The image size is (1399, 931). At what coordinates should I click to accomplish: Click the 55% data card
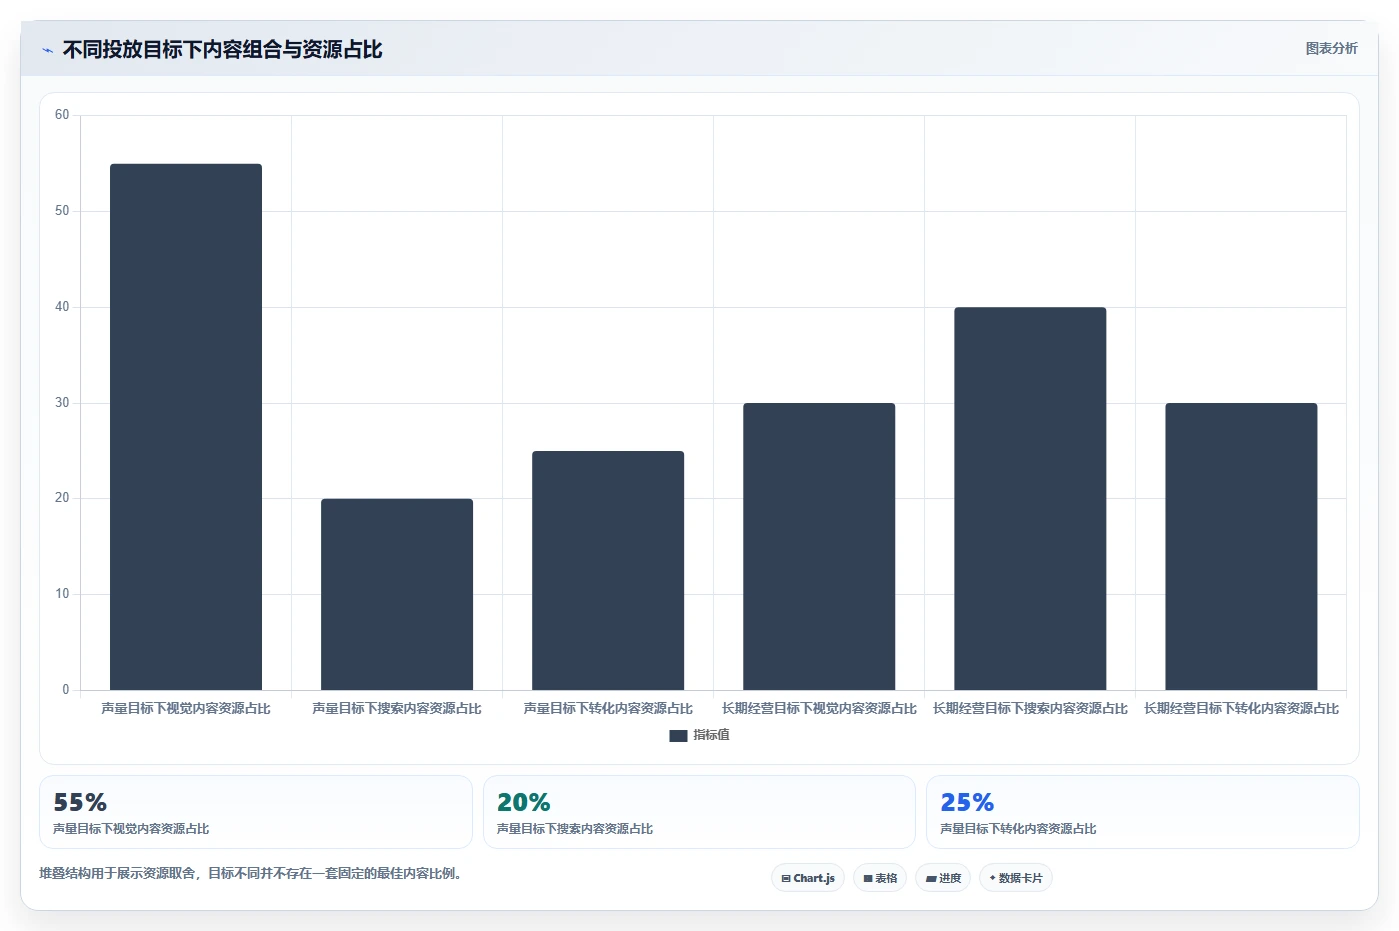[256, 812]
